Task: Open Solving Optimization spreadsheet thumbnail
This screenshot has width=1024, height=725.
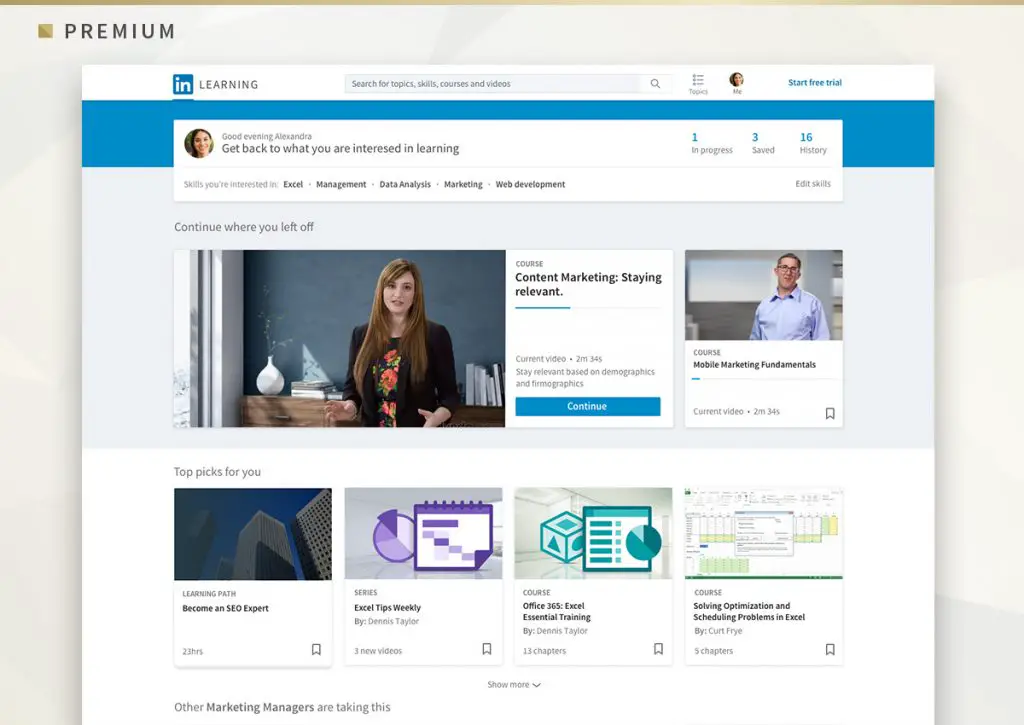Action: tap(763, 533)
